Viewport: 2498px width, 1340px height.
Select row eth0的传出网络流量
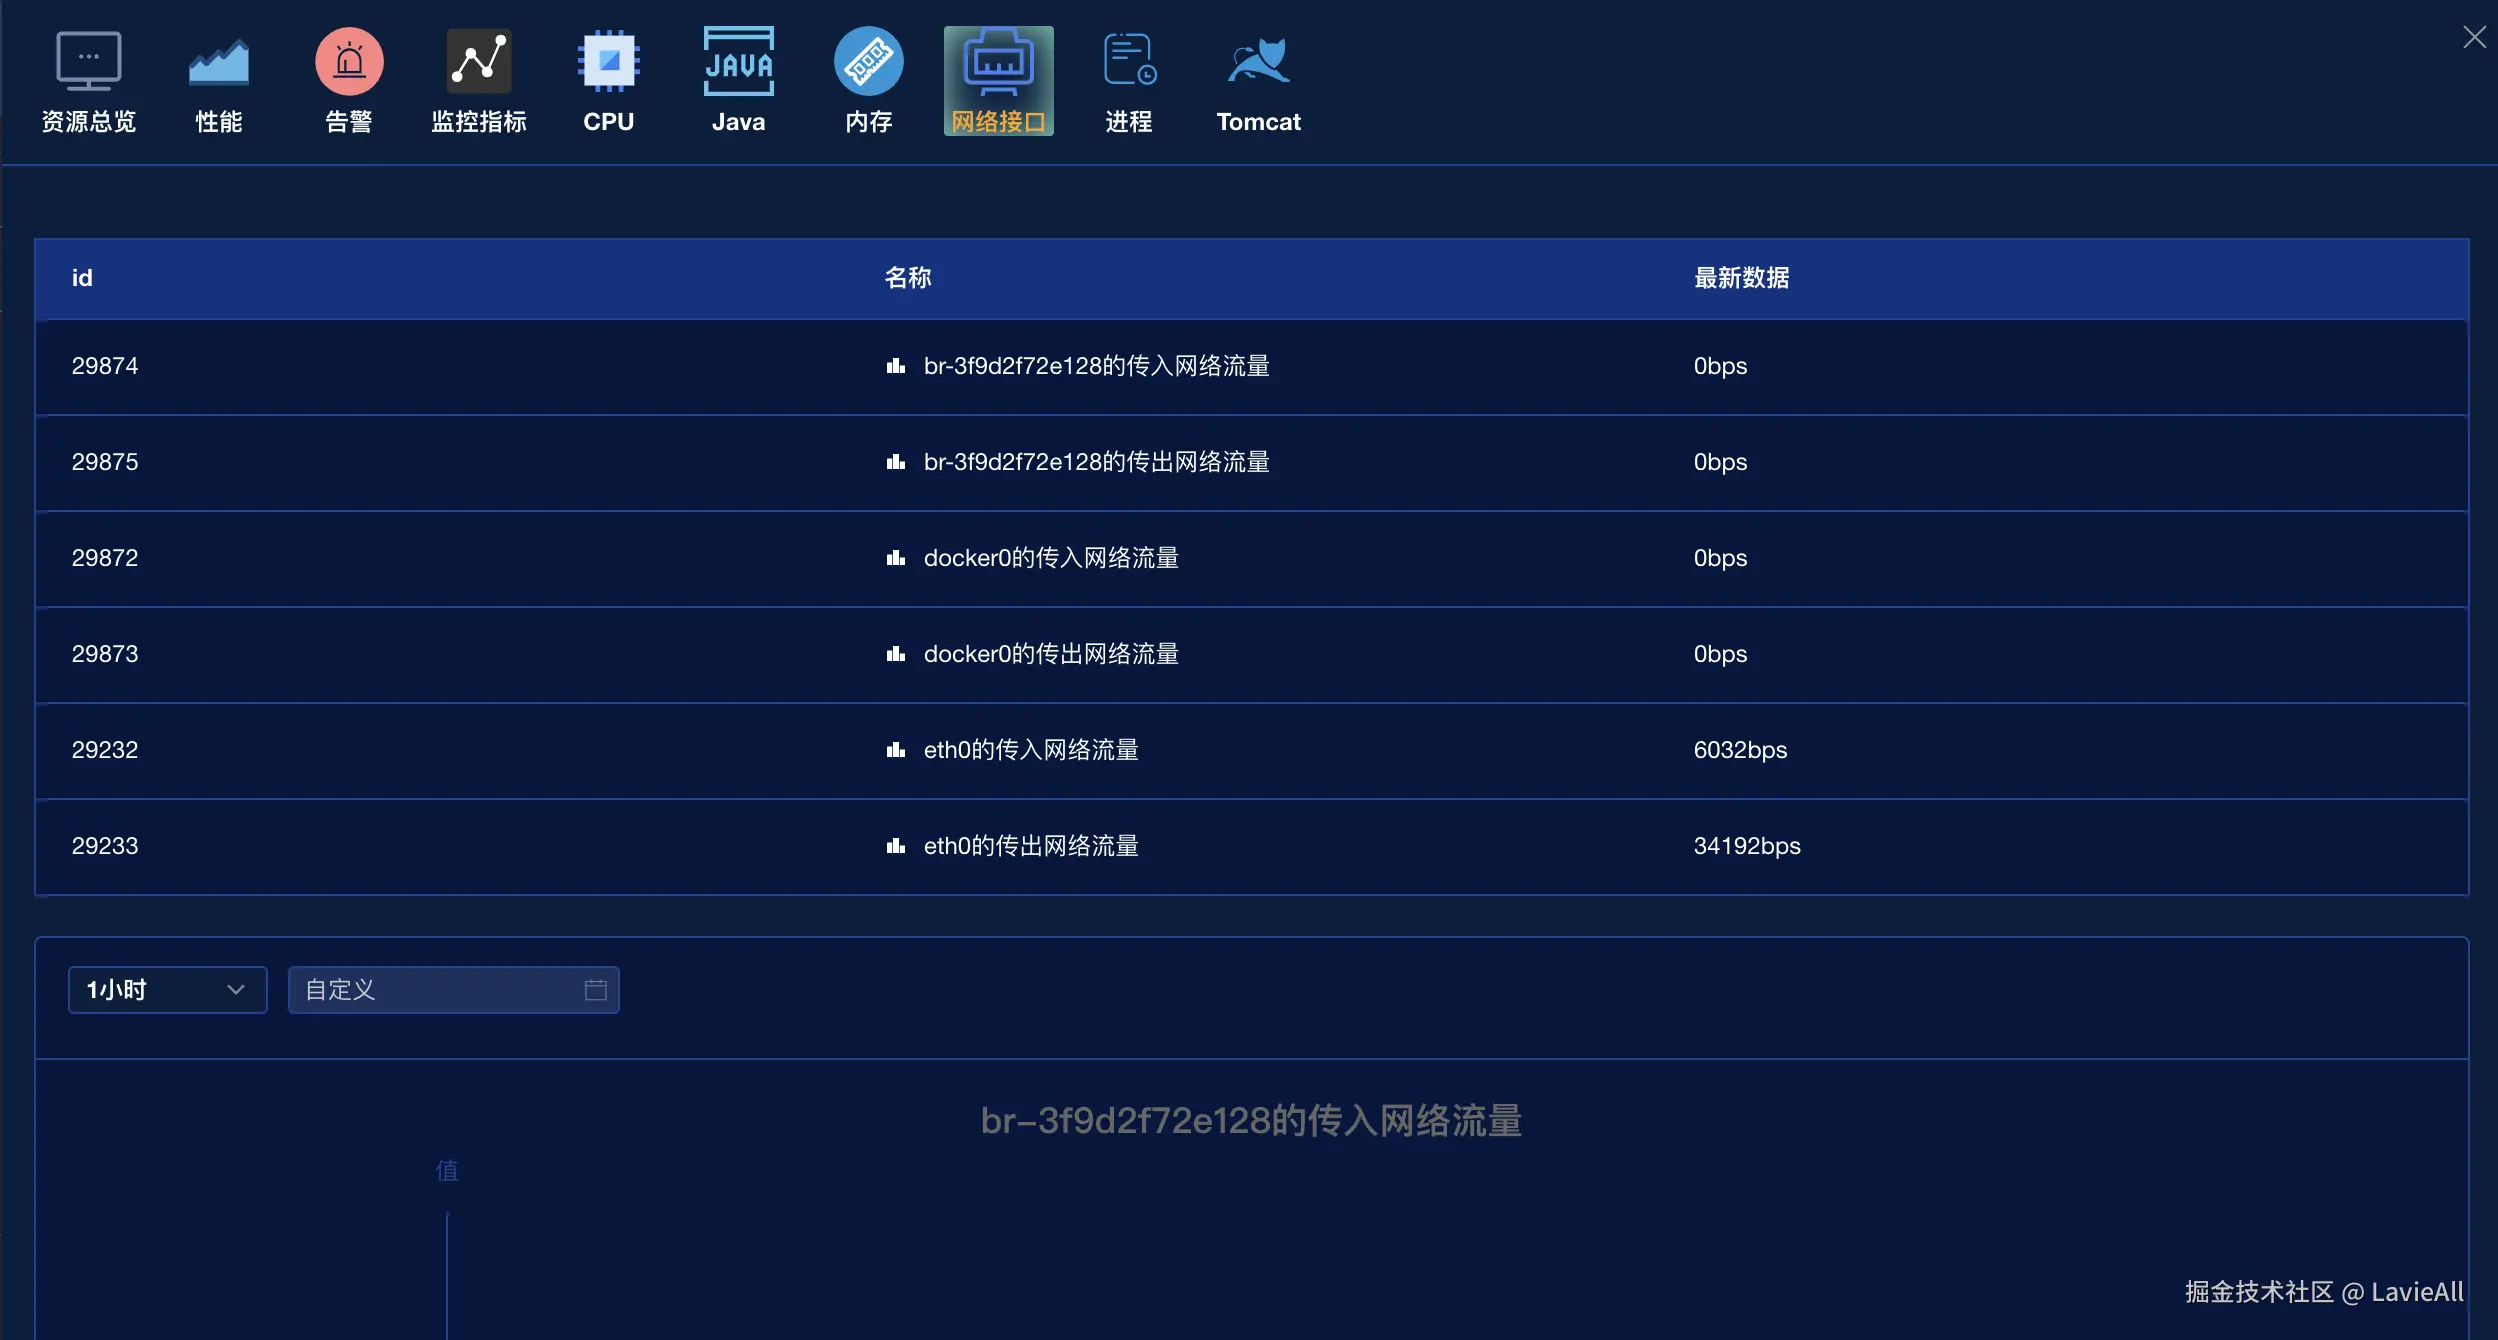pos(1030,846)
